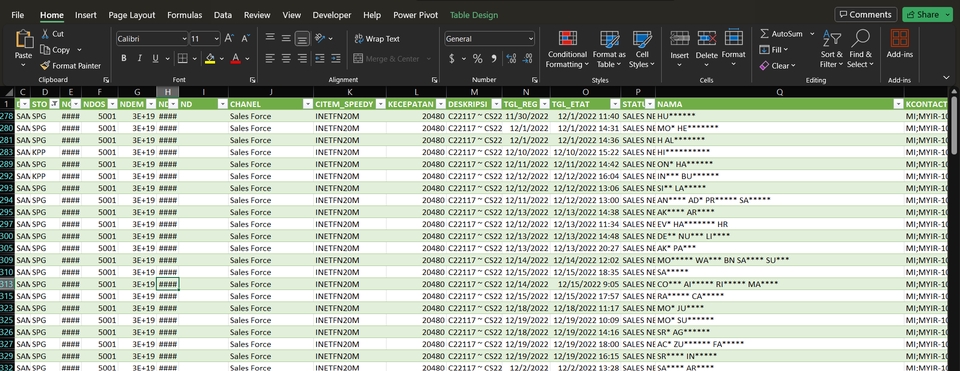Increase decimal places

(511, 59)
